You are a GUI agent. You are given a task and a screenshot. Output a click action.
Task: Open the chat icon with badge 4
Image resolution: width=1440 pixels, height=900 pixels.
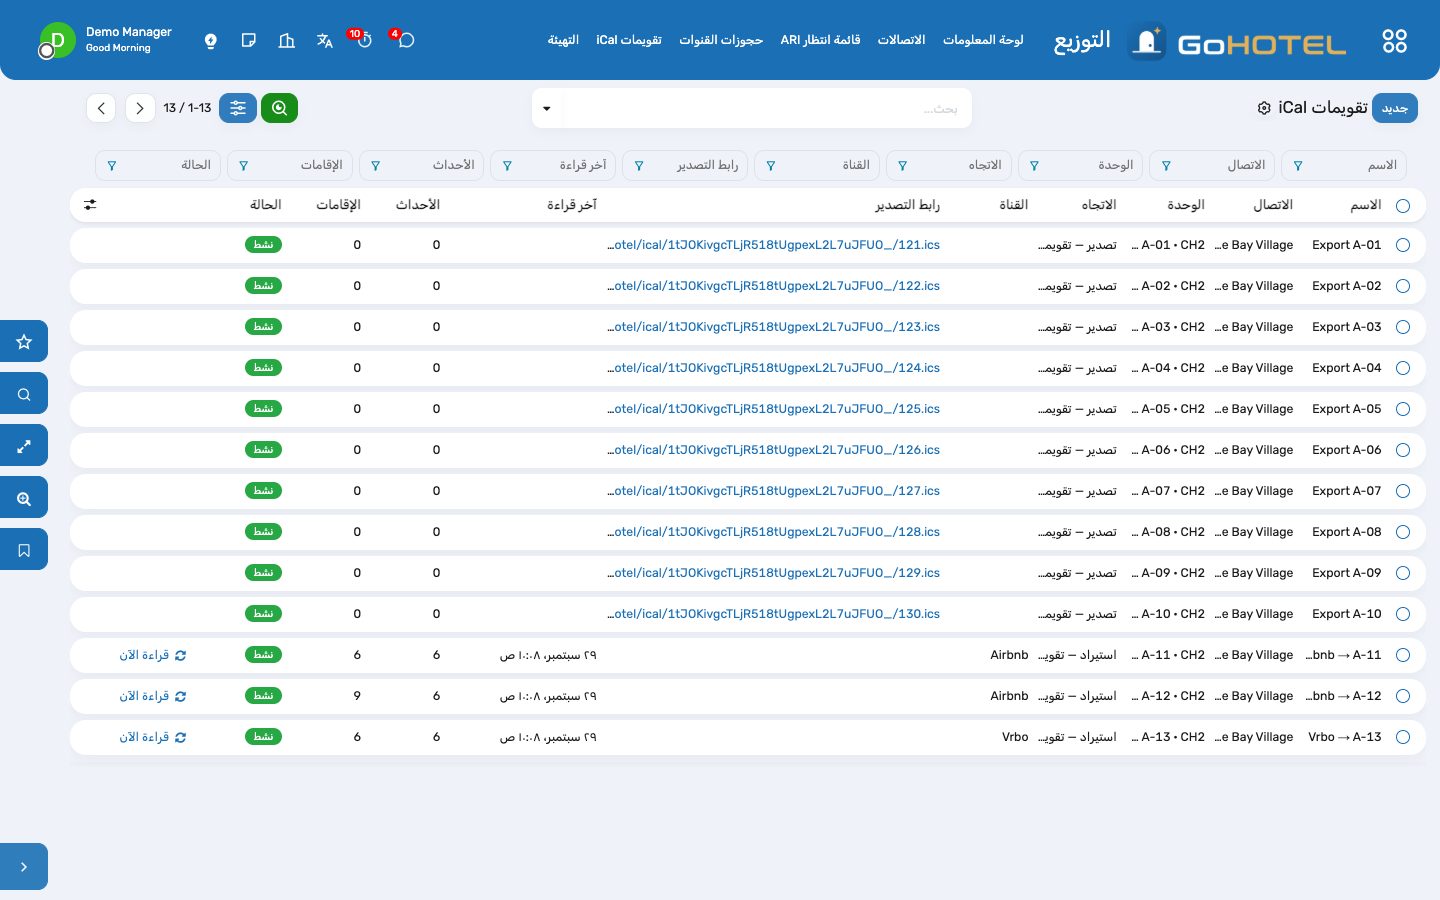click(x=405, y=40)
